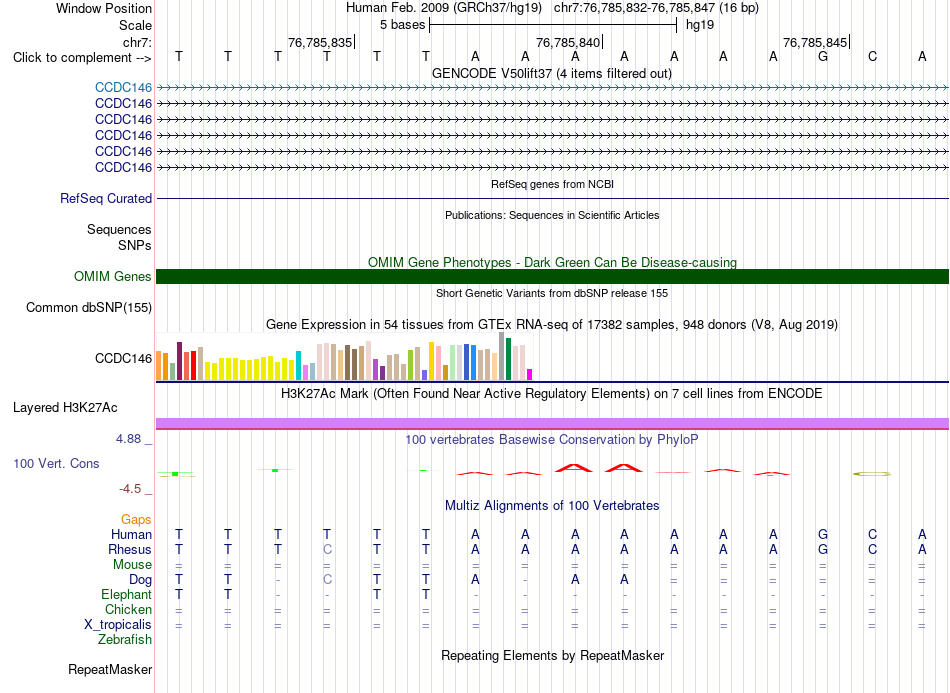Click the 'RefSeq Curated' track label
950x693 pixels.
point(106,198)
